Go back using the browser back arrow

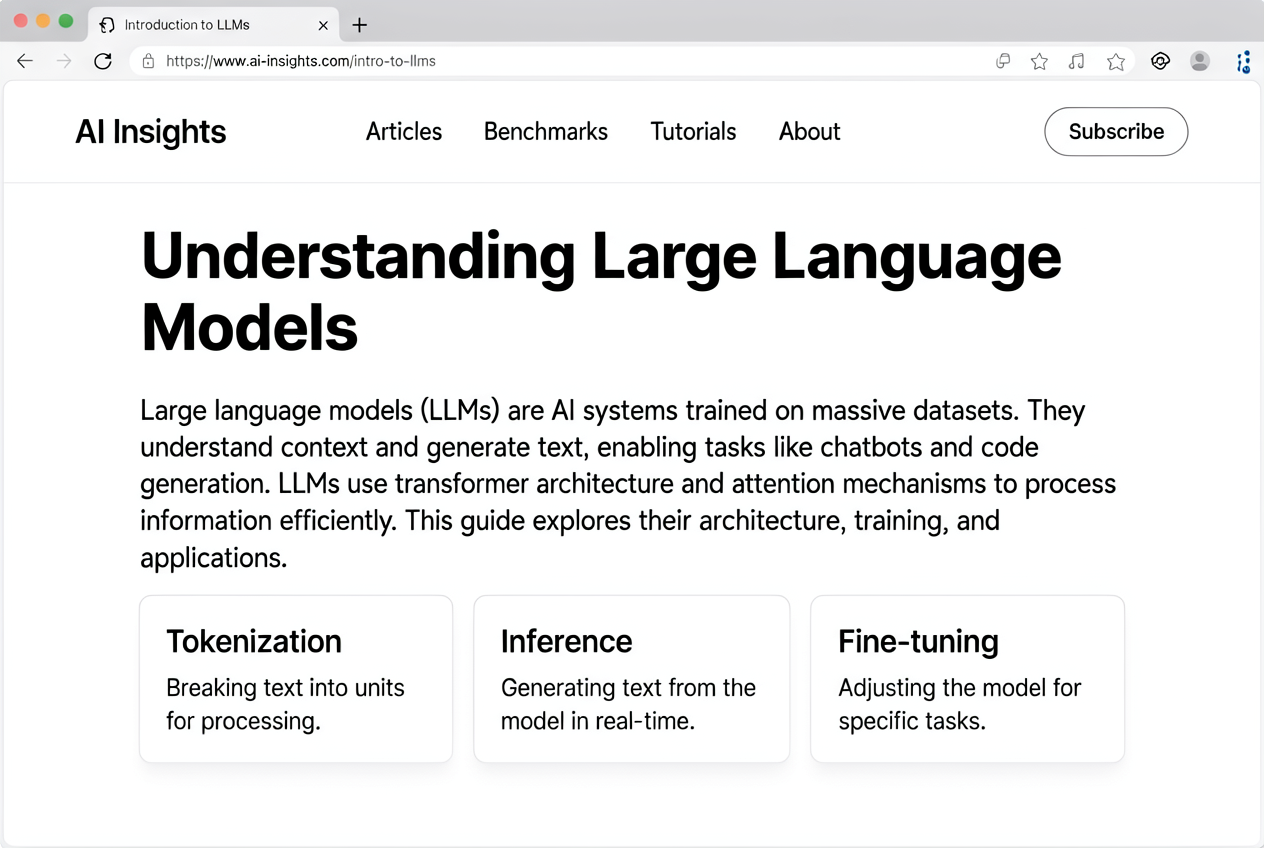25,61
